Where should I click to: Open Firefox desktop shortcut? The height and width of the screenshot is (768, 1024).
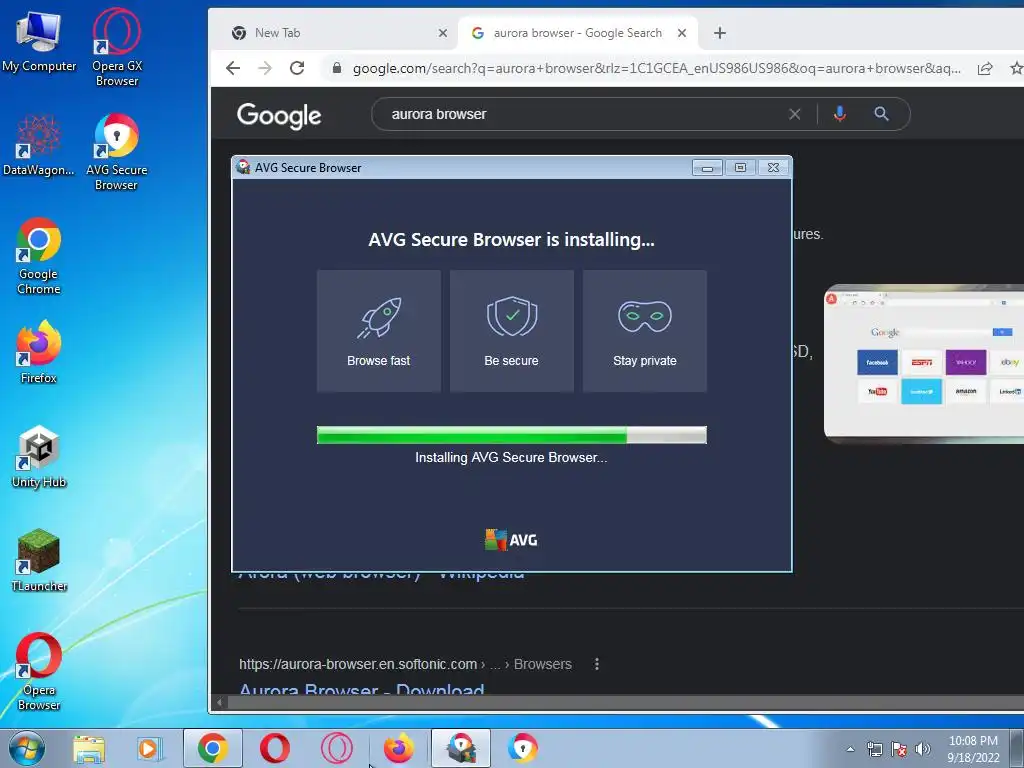tap(39, 351)
